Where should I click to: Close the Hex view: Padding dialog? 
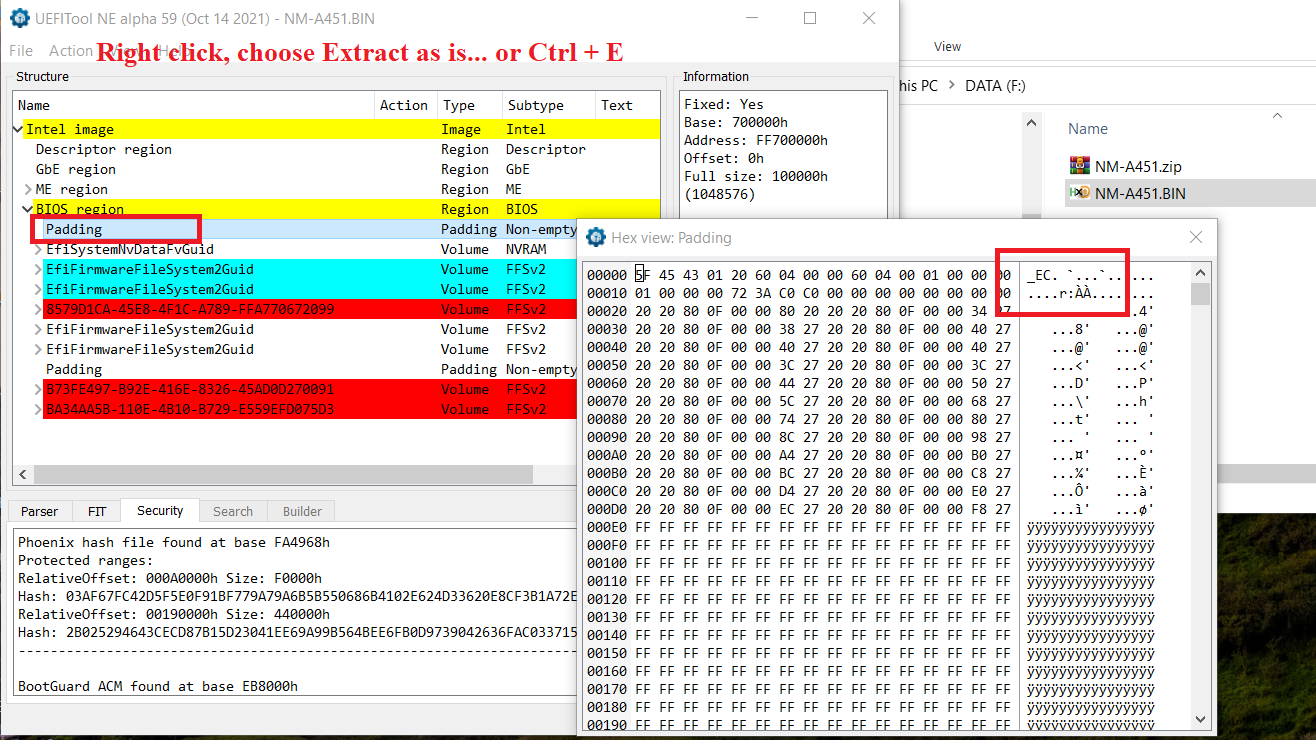click(x=1196, y=237)
